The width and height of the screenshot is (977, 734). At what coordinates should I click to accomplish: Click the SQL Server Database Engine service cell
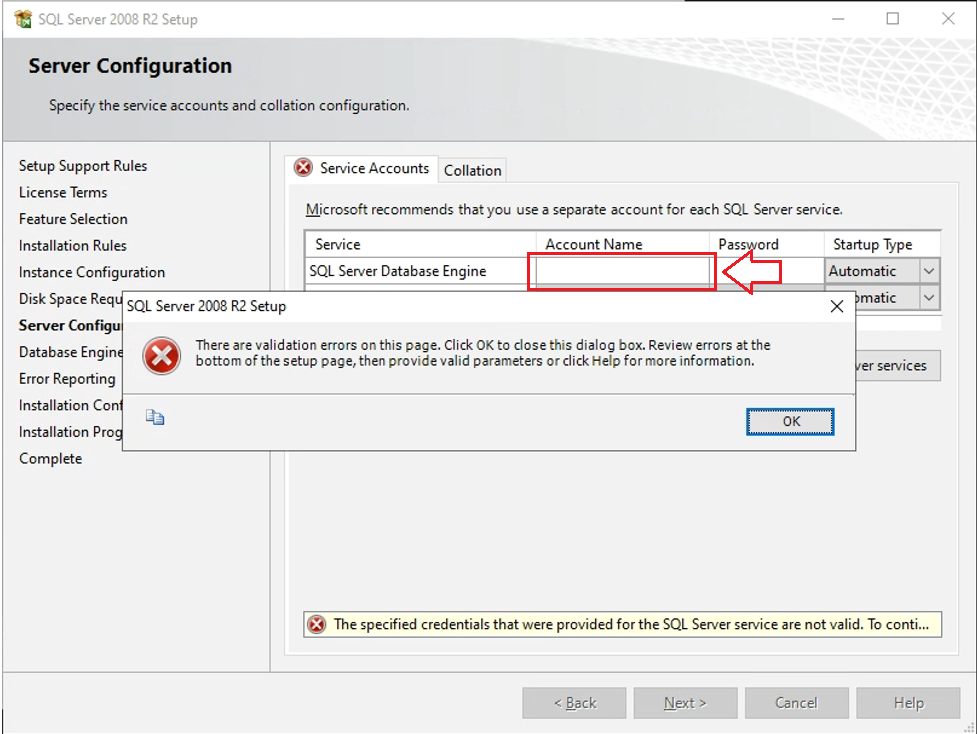pyautogui.click(x=421, y=271)
